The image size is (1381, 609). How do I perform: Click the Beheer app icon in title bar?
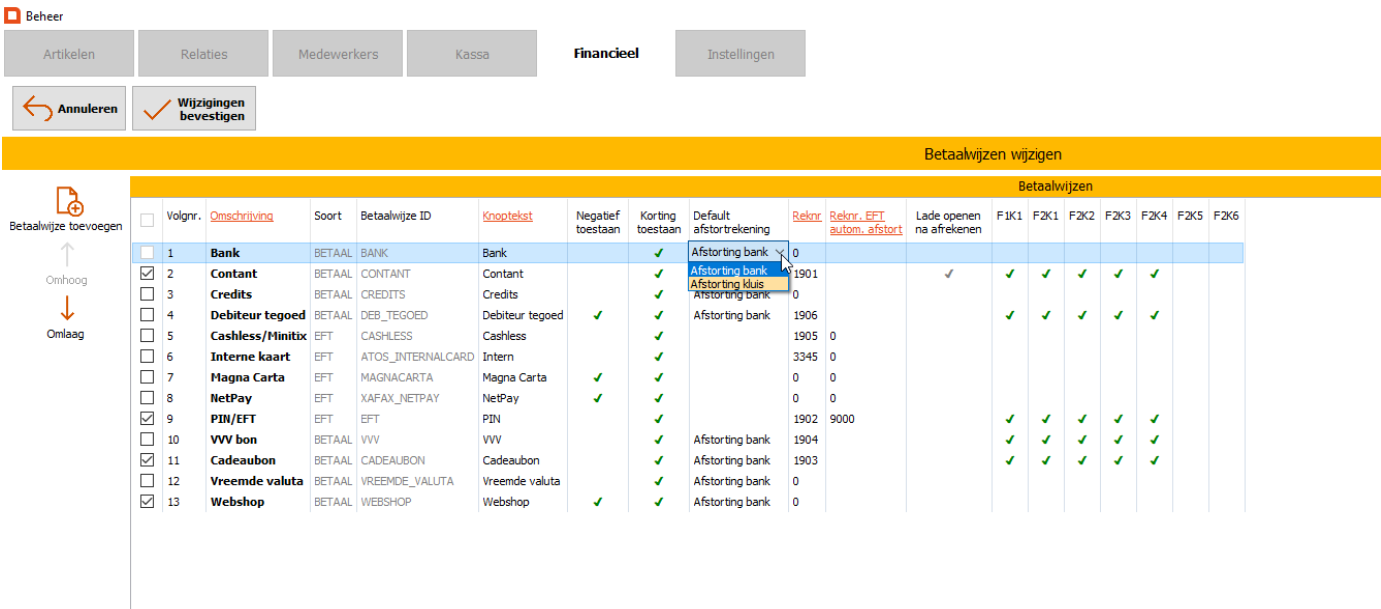(13, 16)
